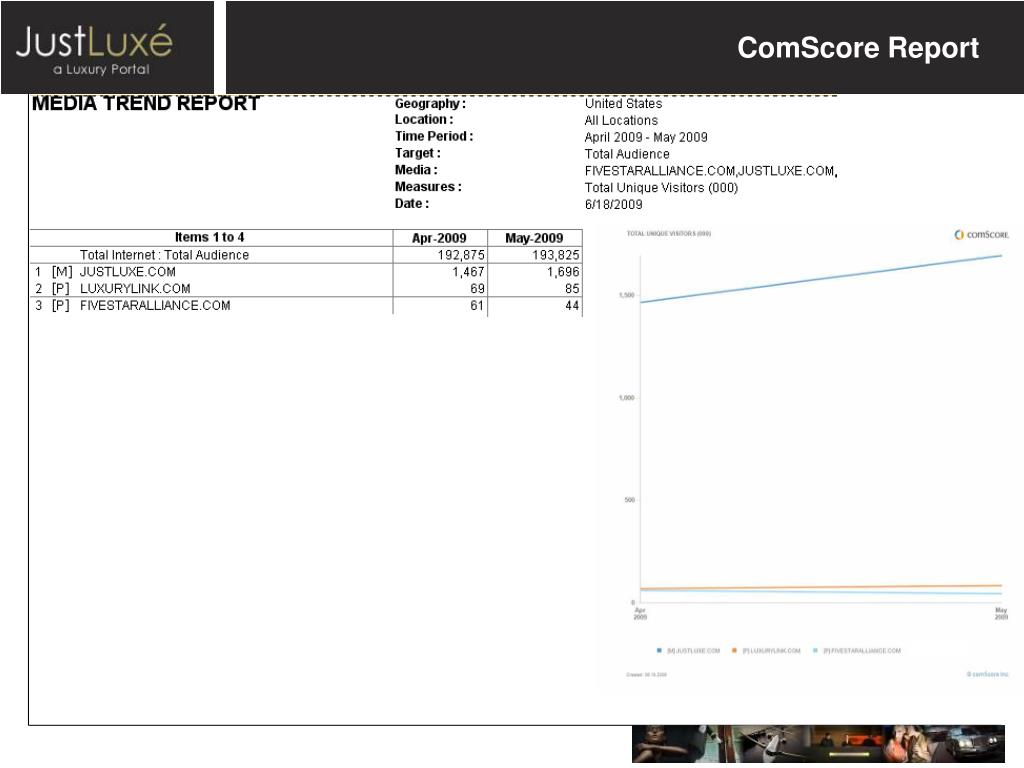Select the FIVESTARALLIANCE.COM table row label
Screen dimensions: 1024x768
pos(155,306)
